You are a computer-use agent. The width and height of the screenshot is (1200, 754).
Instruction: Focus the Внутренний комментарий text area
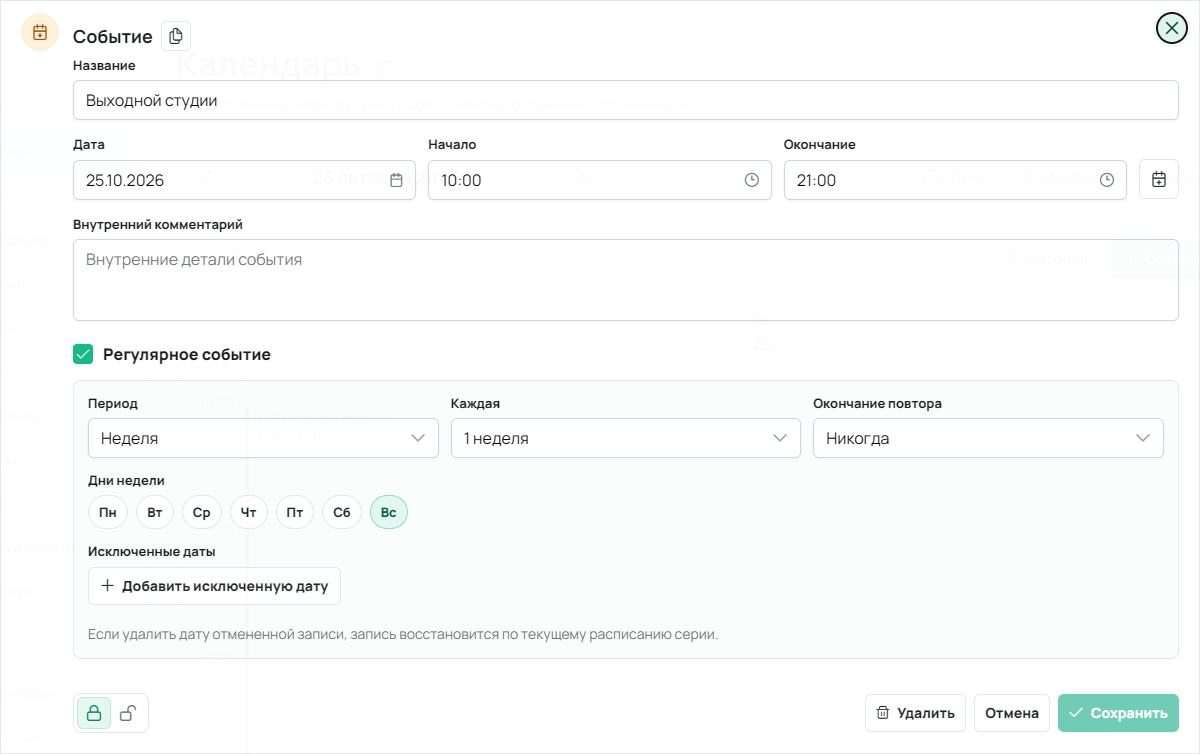(x=626, y=280)
